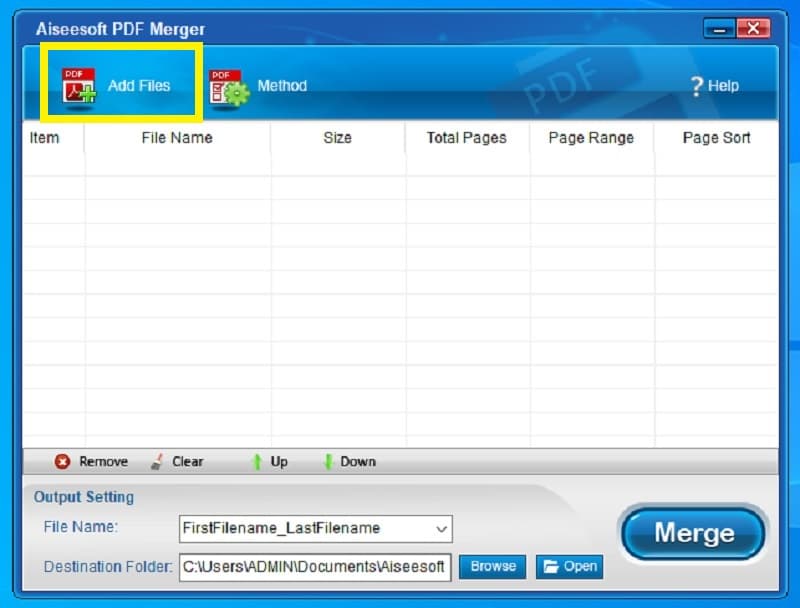
Task: Click the FirstFilename_LastFilename combo box
Action: pos(316,529)
